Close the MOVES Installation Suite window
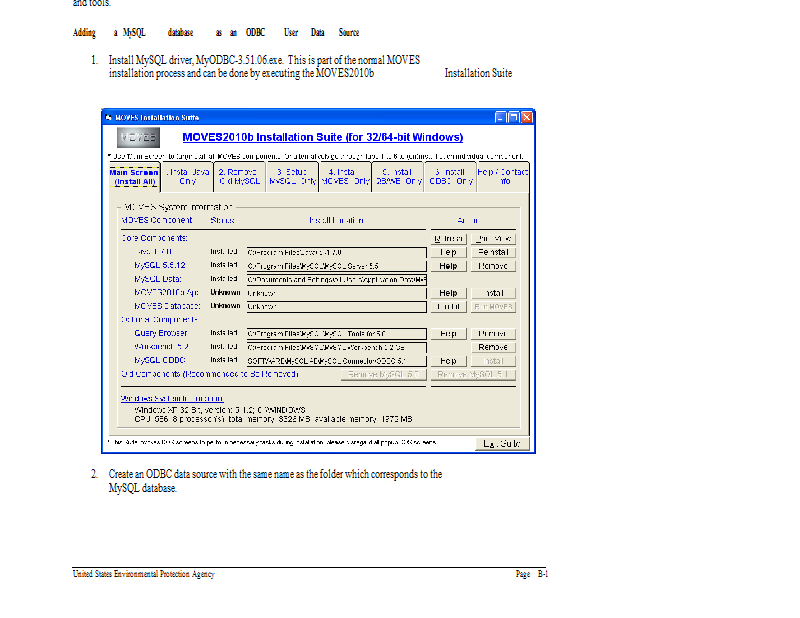 coord(526,117)
